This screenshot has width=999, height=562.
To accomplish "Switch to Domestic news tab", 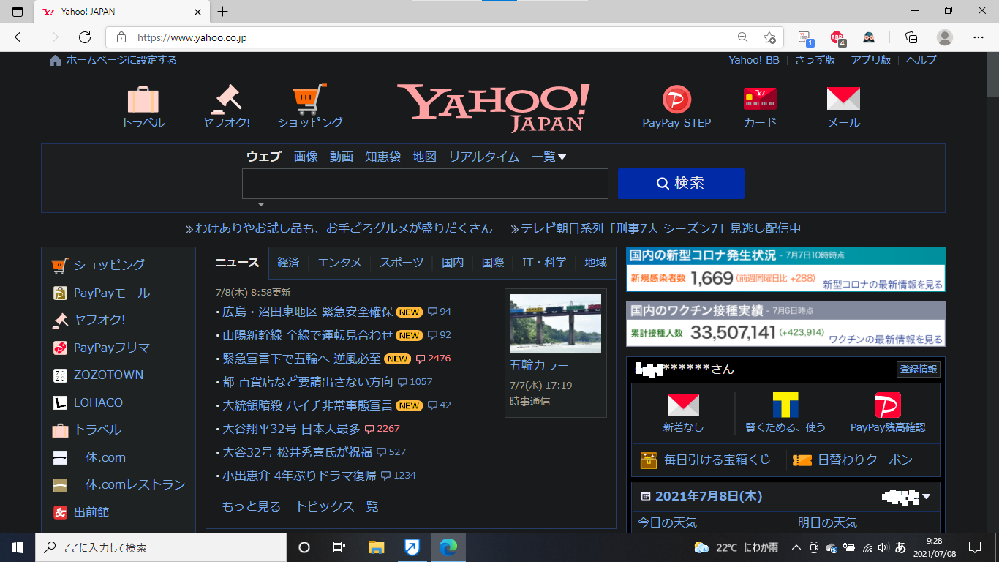I will coord(452,263).
